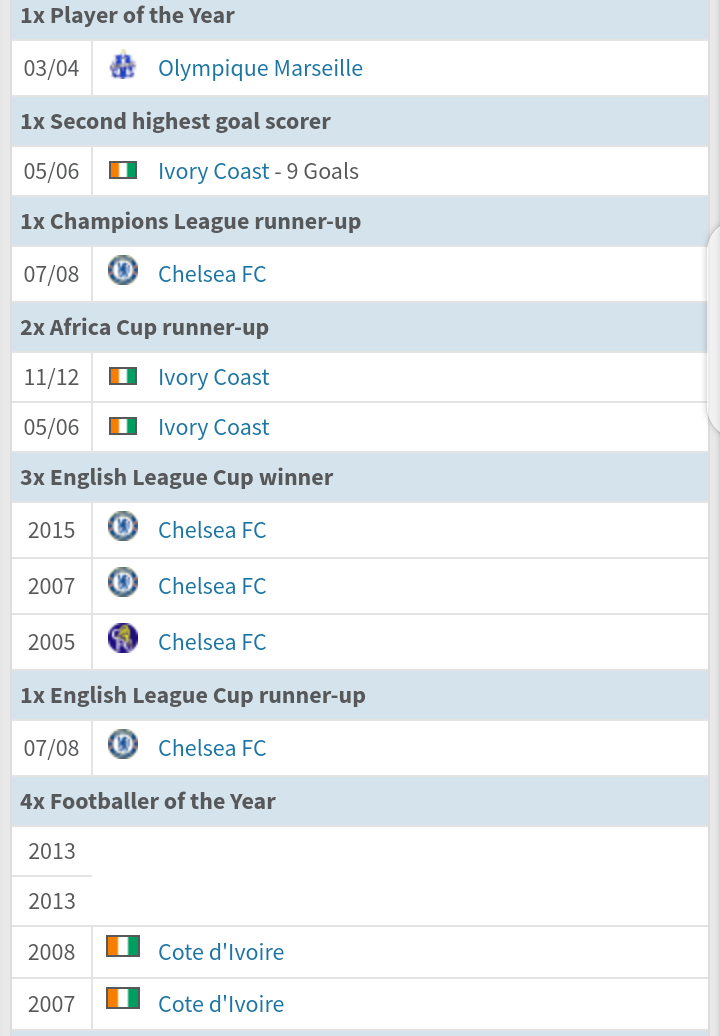Open the Ivory Coast link in the 05/06 Africa Cup row
The width and height of the screenshot is (720, 1036).
(213, 427)
